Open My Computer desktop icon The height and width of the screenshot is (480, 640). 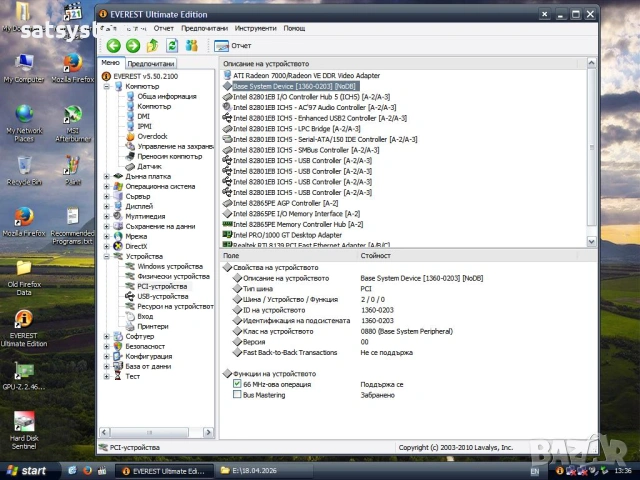tap(24, 69)
